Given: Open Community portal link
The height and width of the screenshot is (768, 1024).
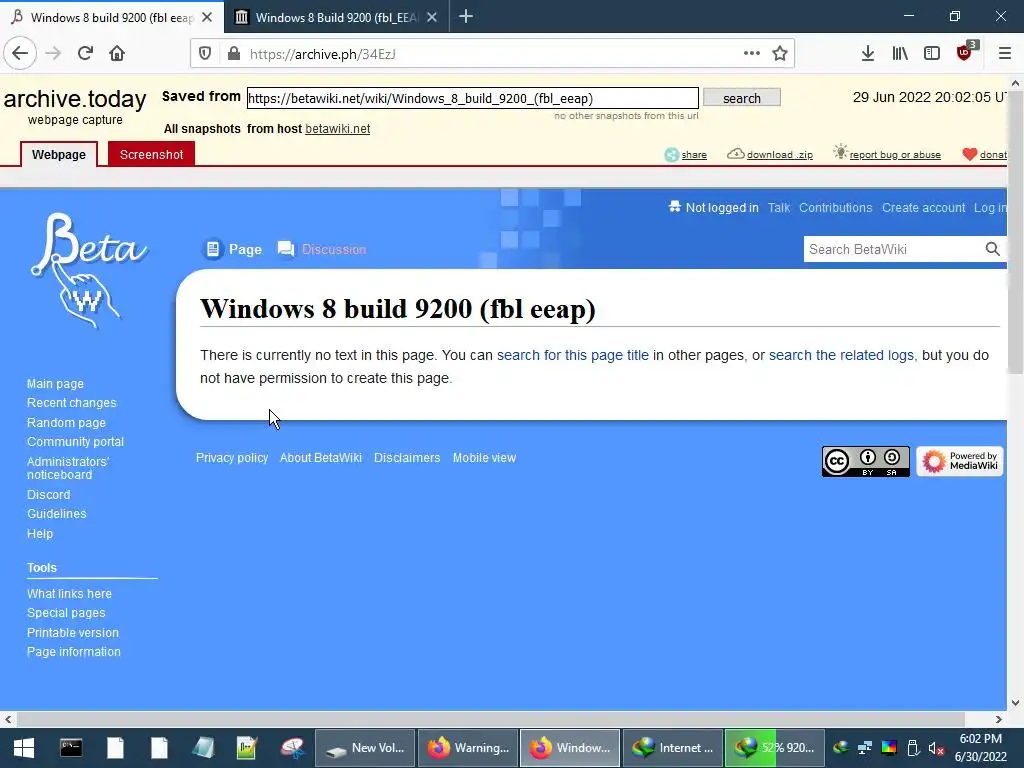Looking at the screenshot, I should [x=75, y=441].
